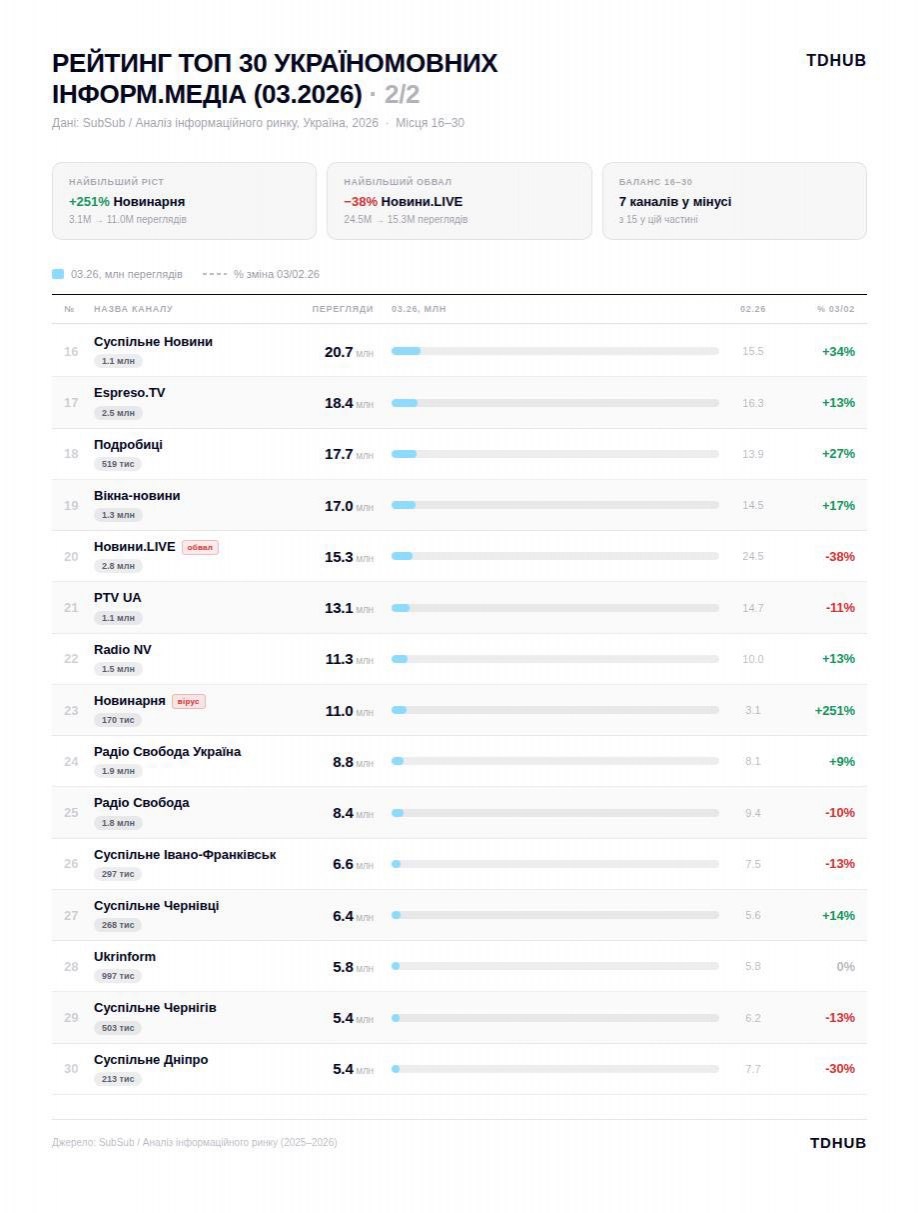Click the '1.5 млн' subscriber badge under Radio NV
Screen dimensions: 919x1213
coord(118,669)
